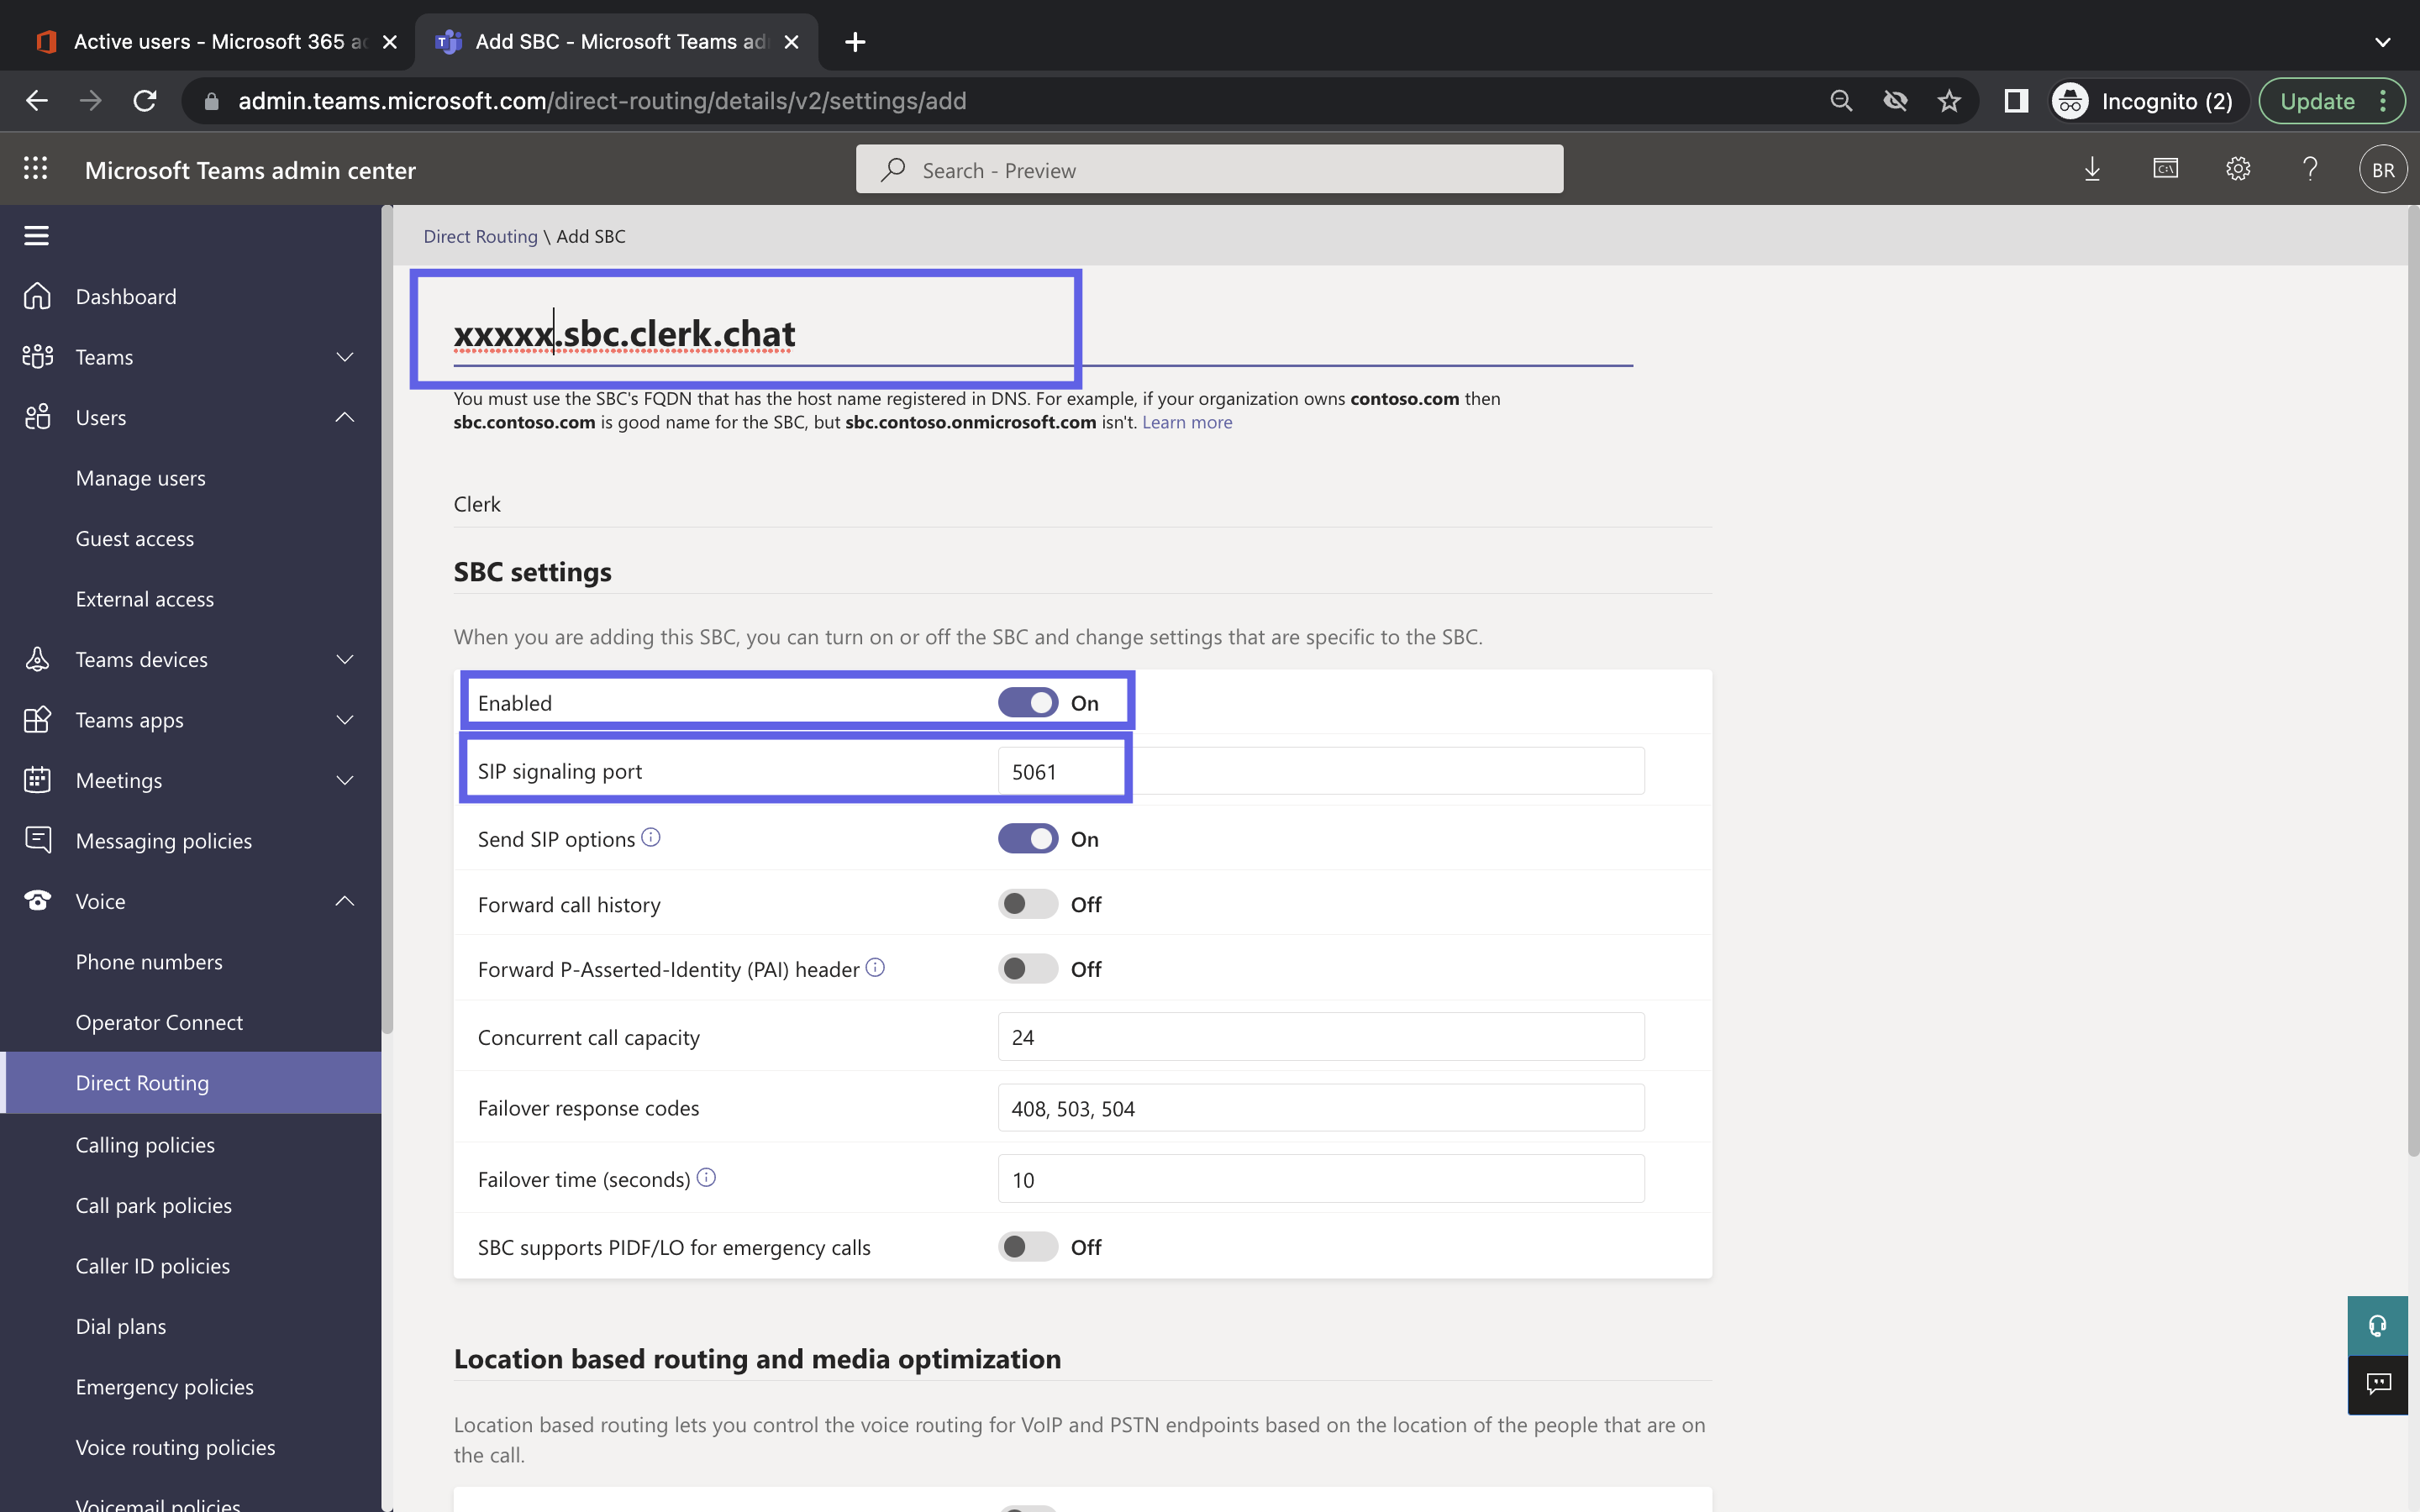Turn on Forward P-Asserted-Identity header

click(x=1027, y=968)
